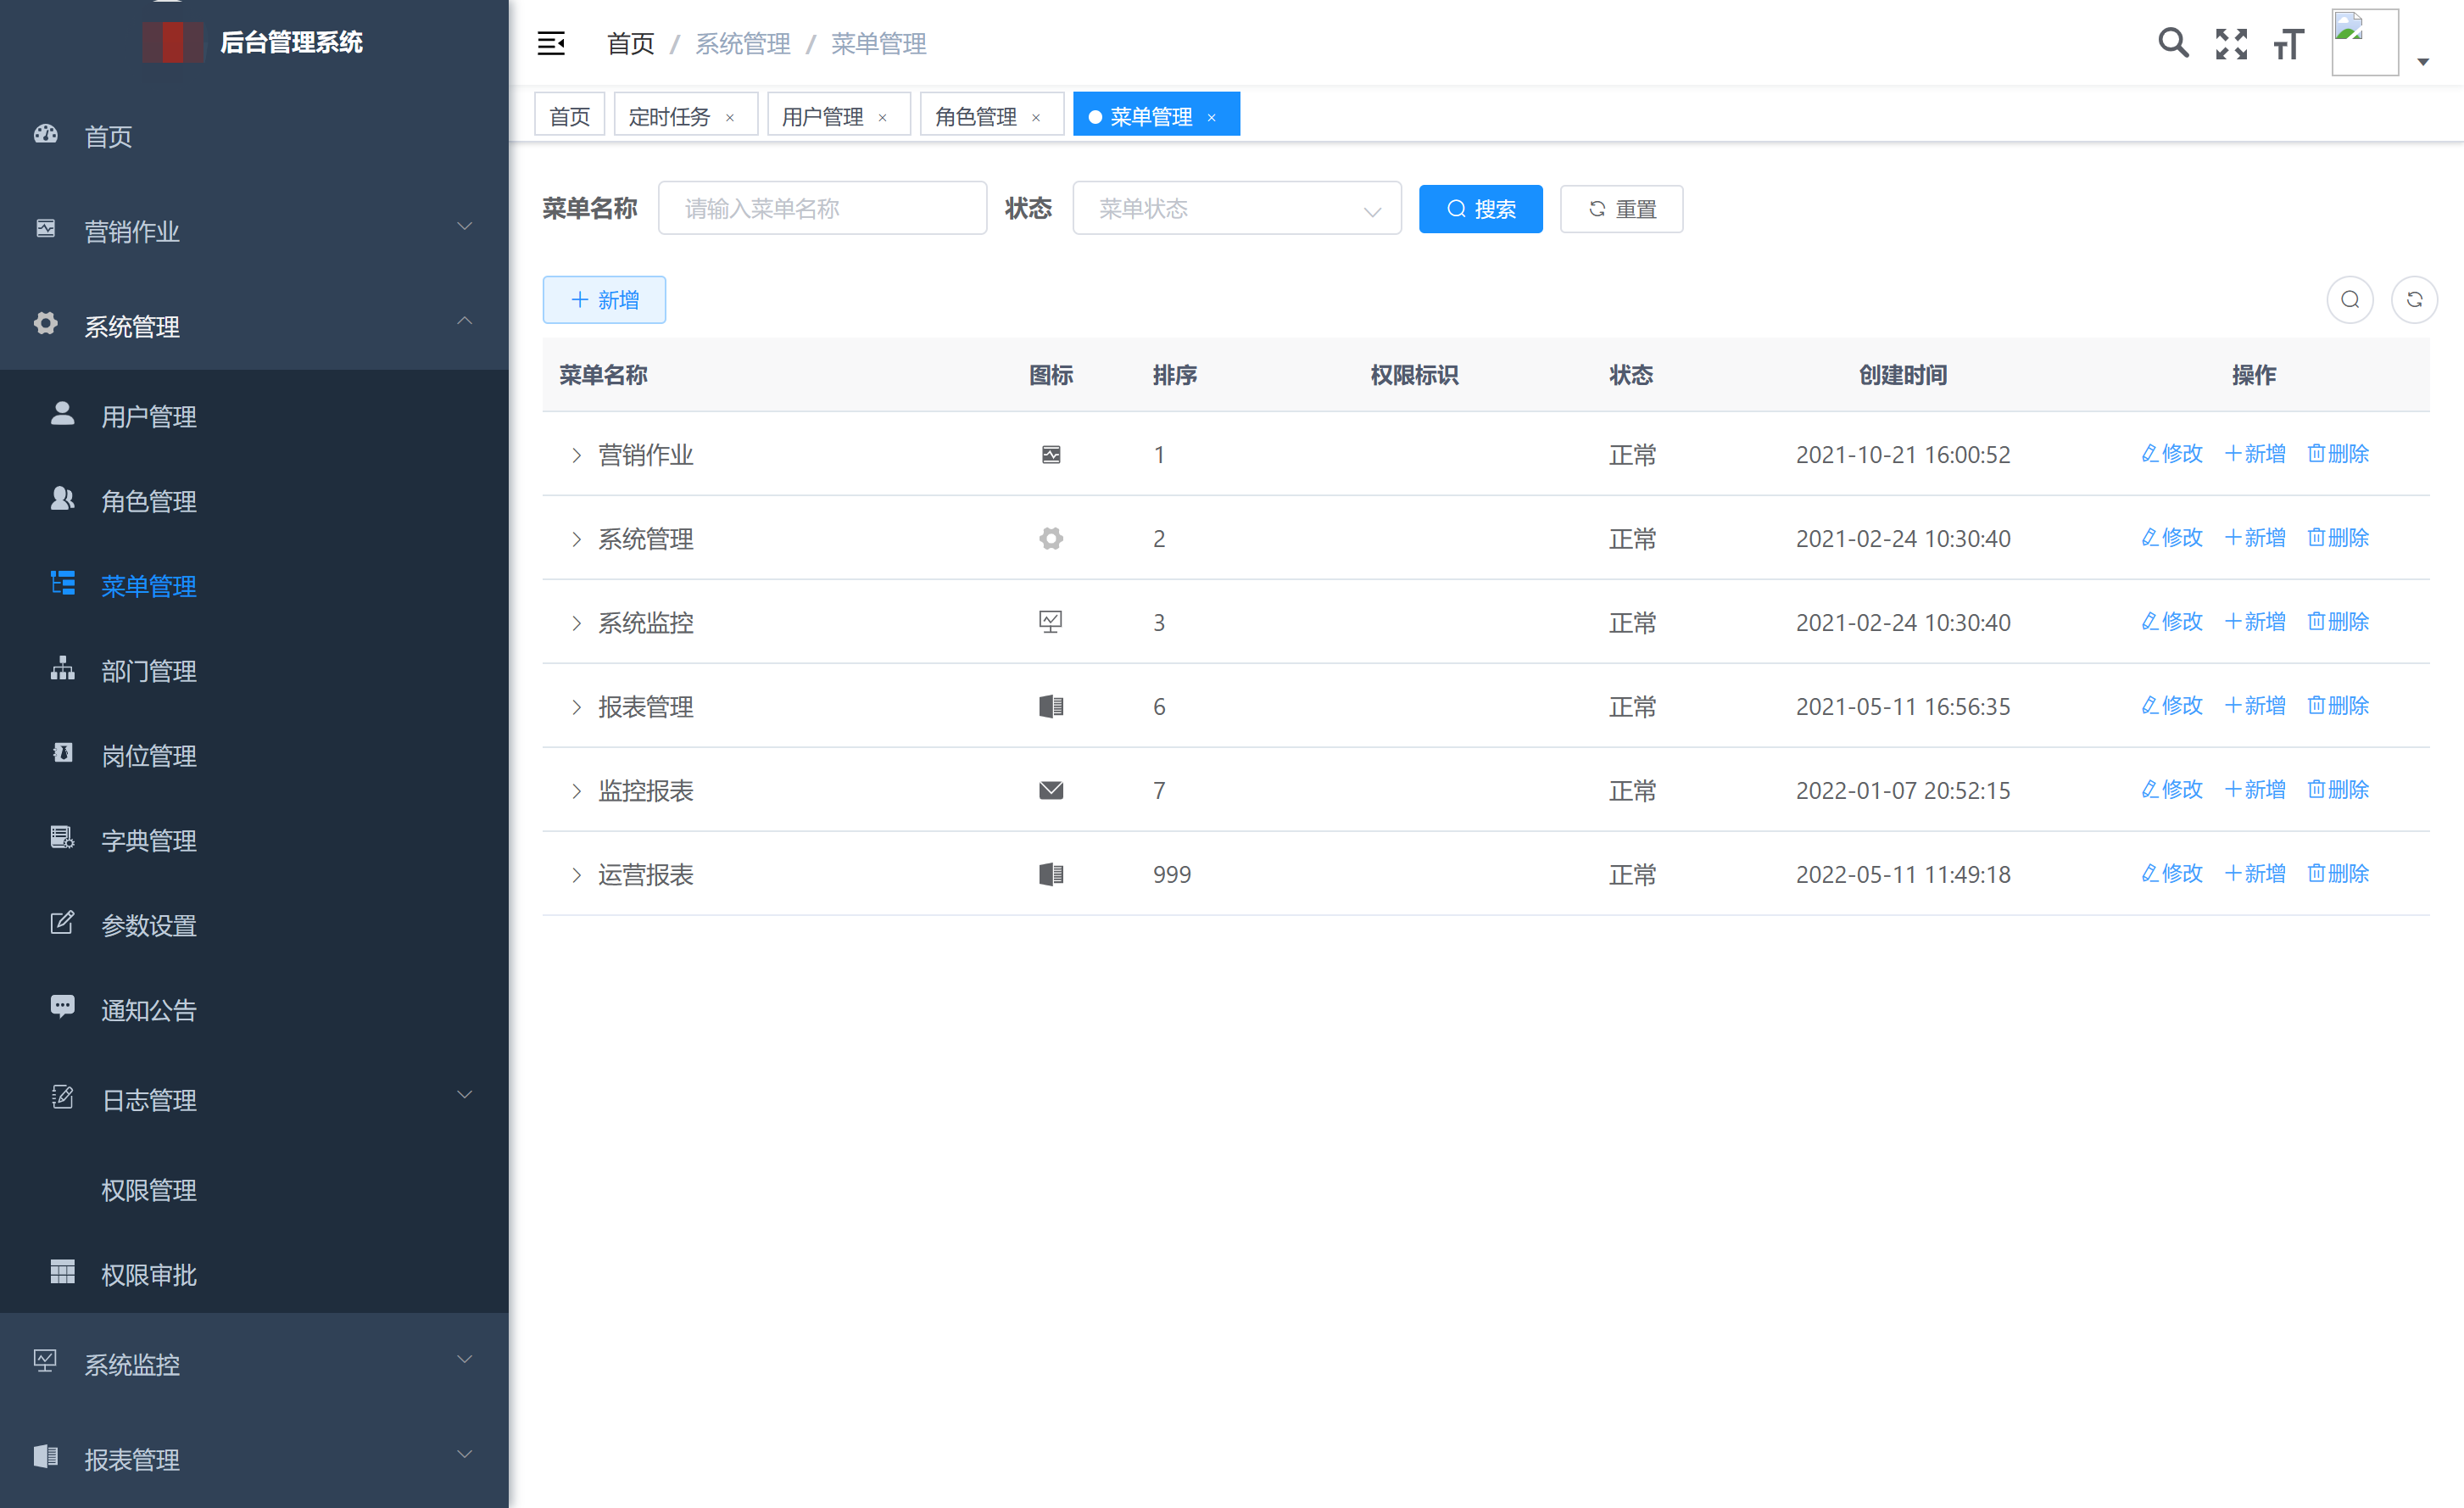This screenshot has width=2464, height=1508.
Task: Click 修改 for the 报表管理 row
Action: click(x=2171, y=705)
